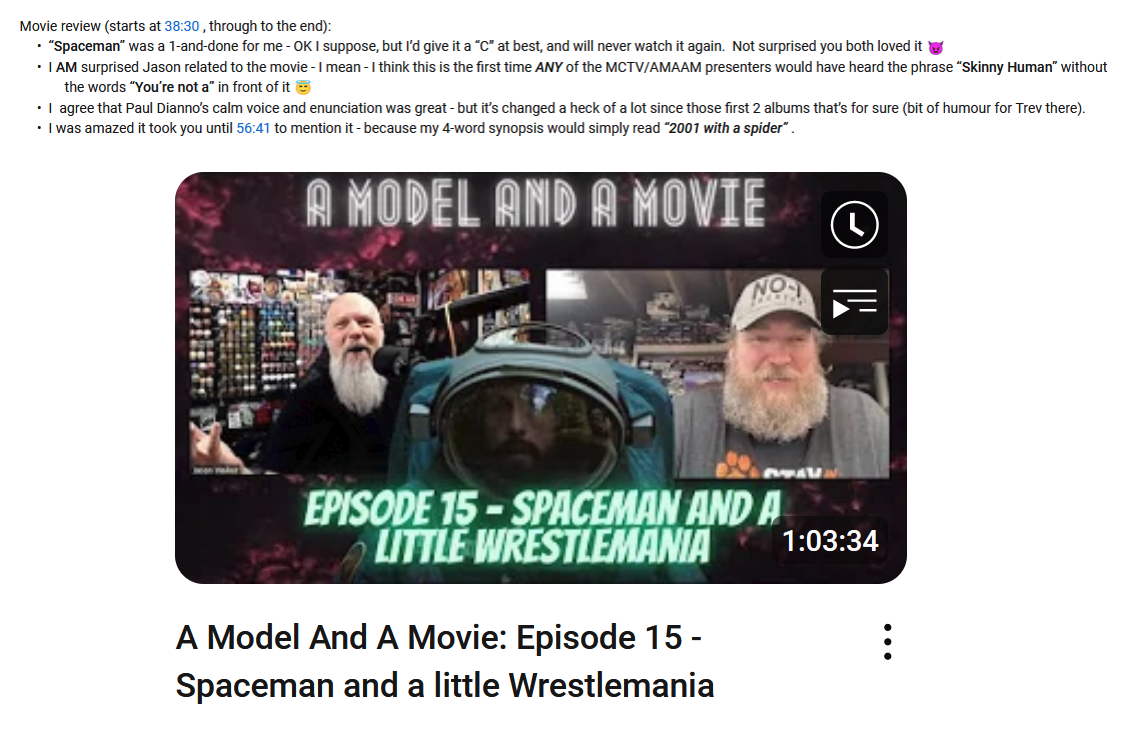Jump to the 56:41 timestamp
1140x746 pixels.
pos(253,128)
